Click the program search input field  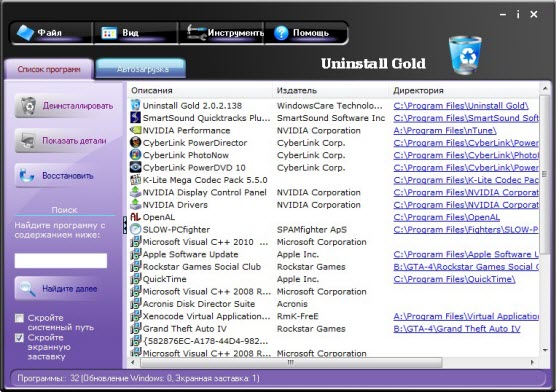[61, 260]
